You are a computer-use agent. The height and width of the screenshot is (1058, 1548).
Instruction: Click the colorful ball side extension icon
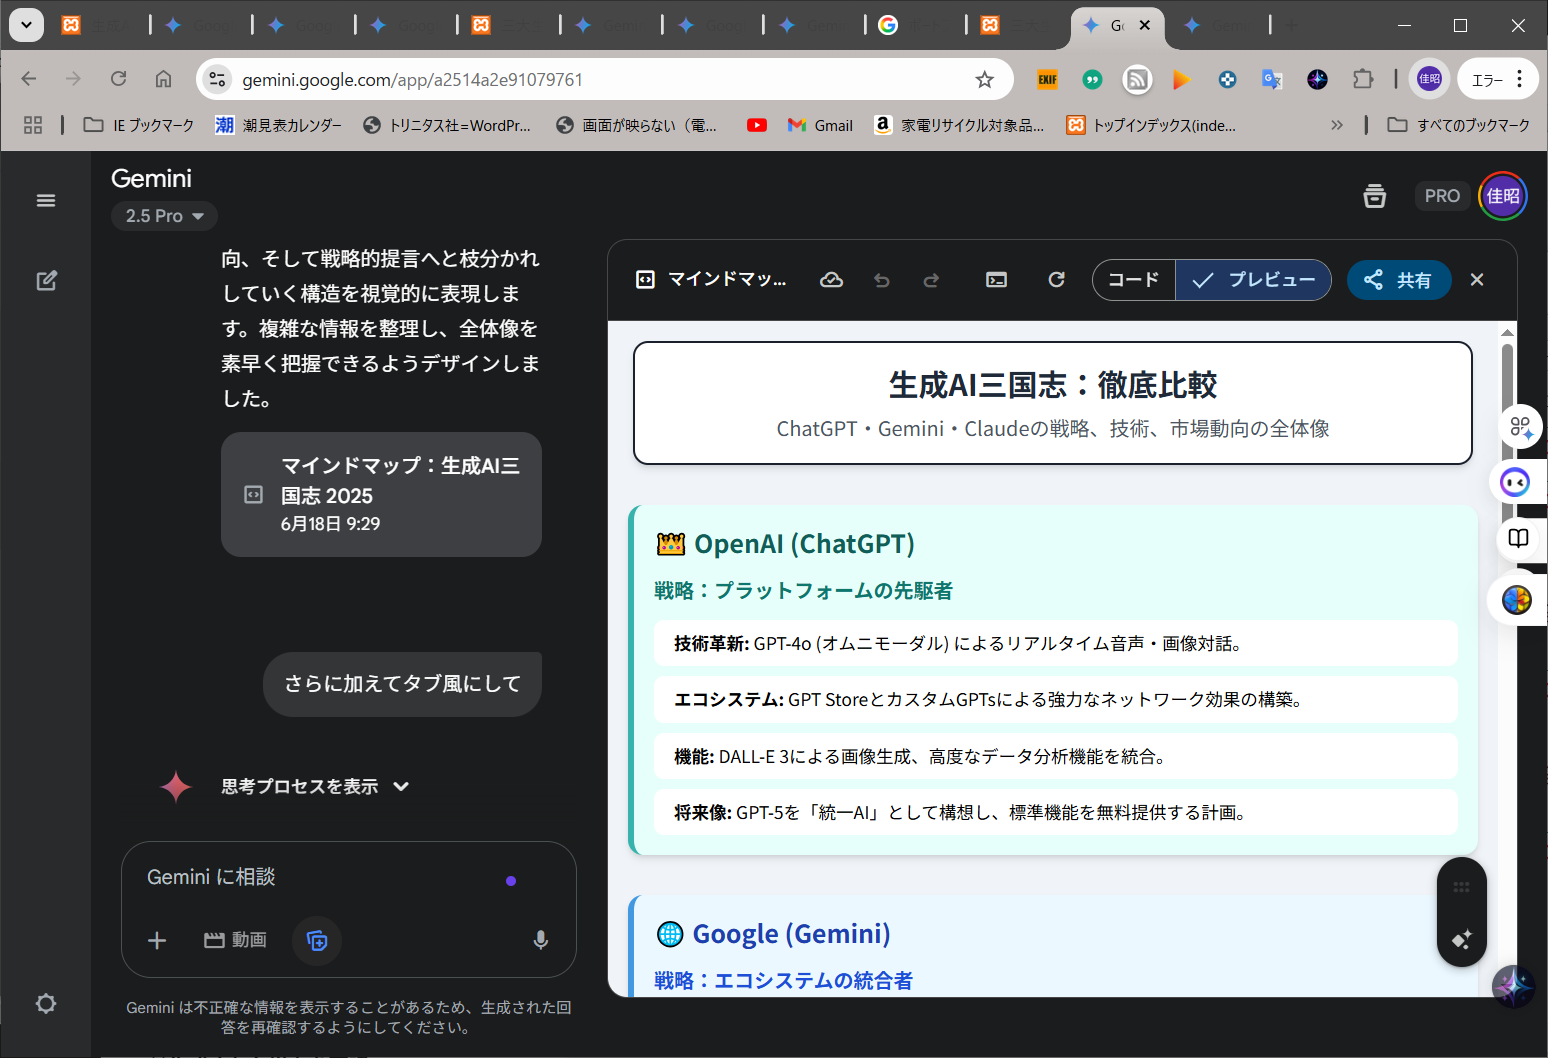pos(1517,600)
